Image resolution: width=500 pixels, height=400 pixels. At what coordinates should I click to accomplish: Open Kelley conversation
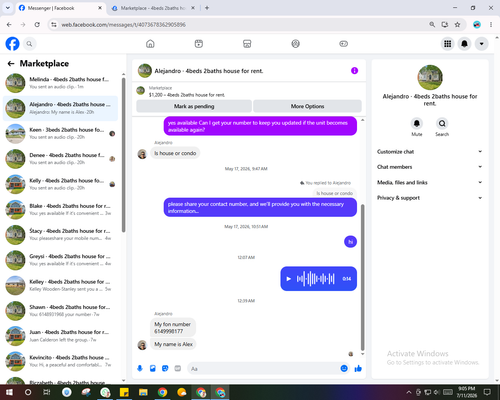pyautogui.click(x=60, y=285)
